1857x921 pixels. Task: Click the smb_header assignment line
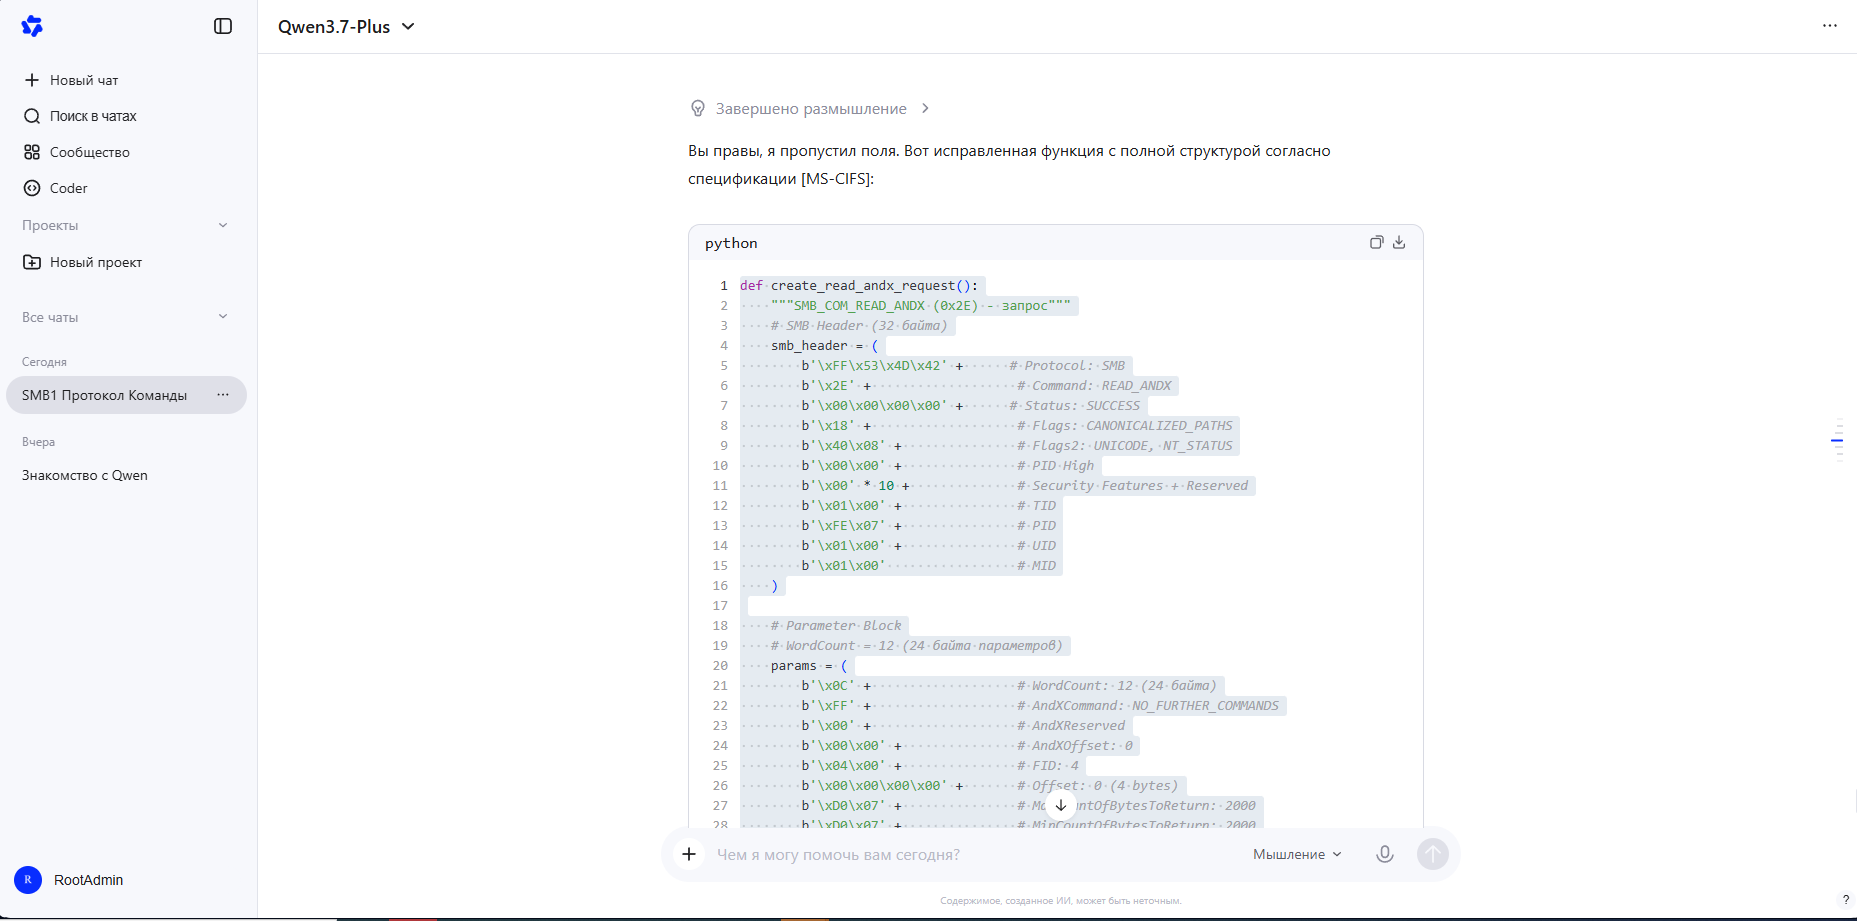pyautogui.click(x=824, y=345)
